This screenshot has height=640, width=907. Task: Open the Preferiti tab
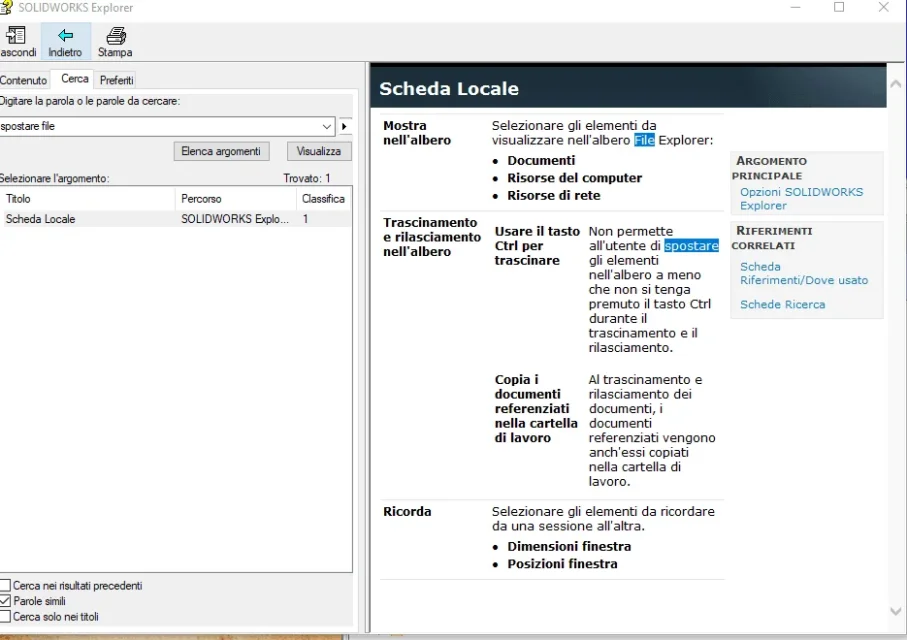[x=116, y=80]
